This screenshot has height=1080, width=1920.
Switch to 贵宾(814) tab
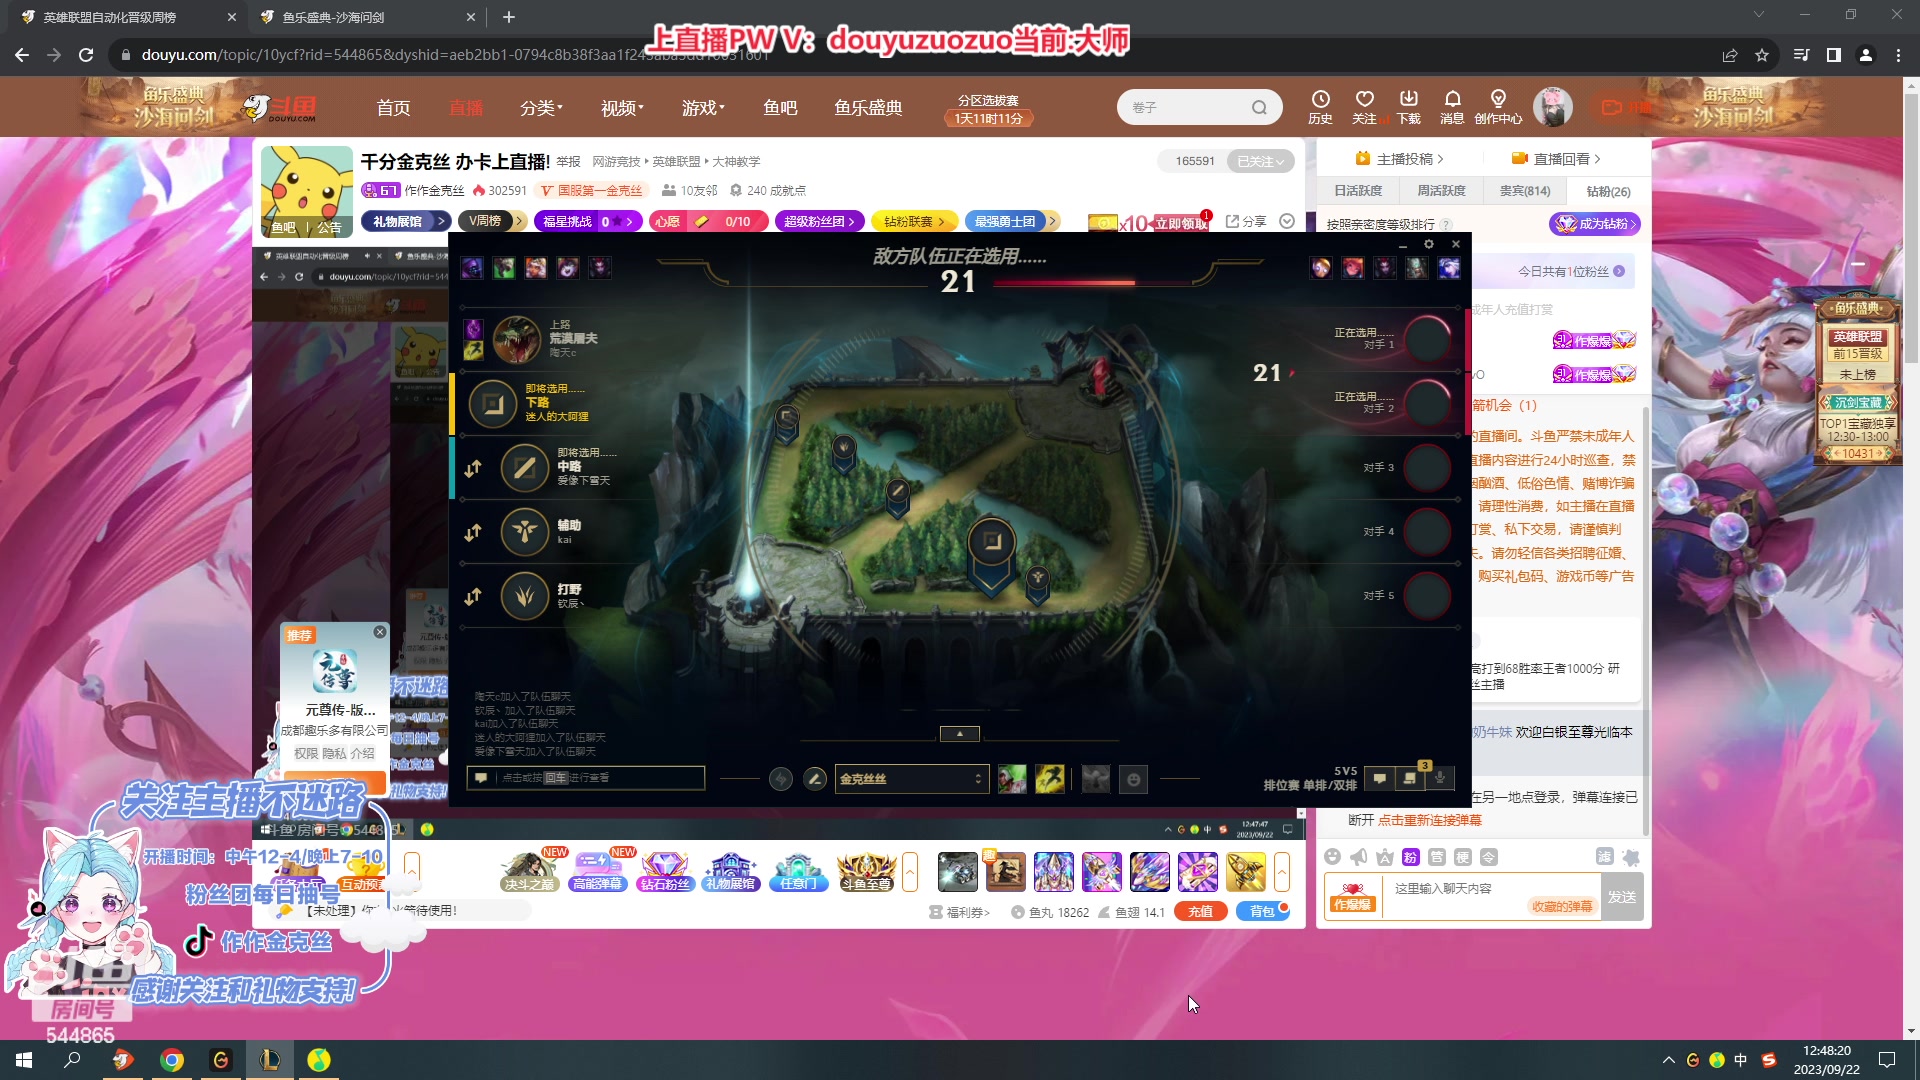1525,191
